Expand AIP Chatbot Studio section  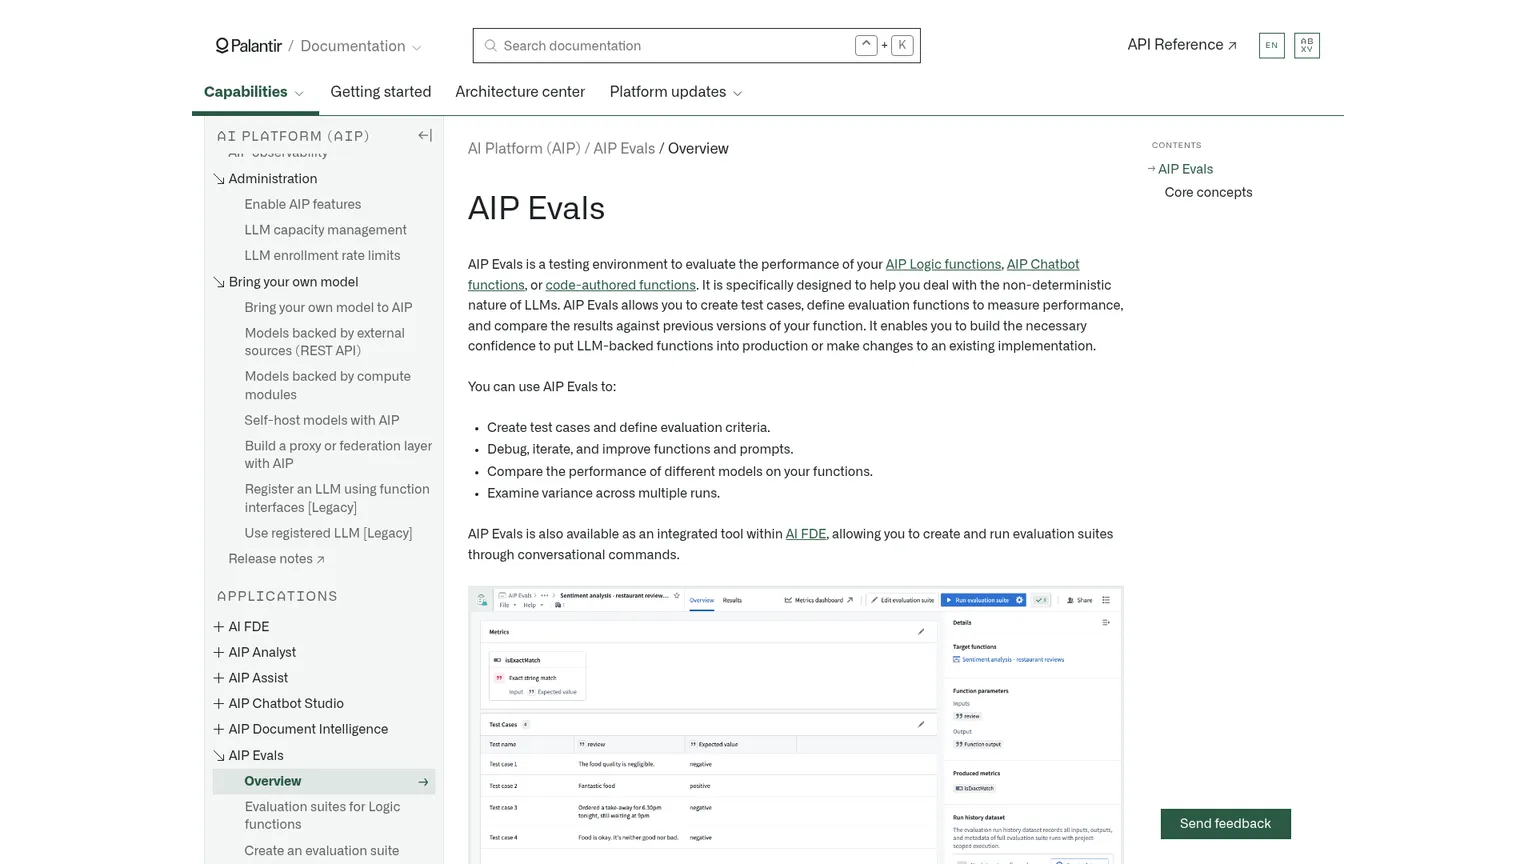coord(219,704)
